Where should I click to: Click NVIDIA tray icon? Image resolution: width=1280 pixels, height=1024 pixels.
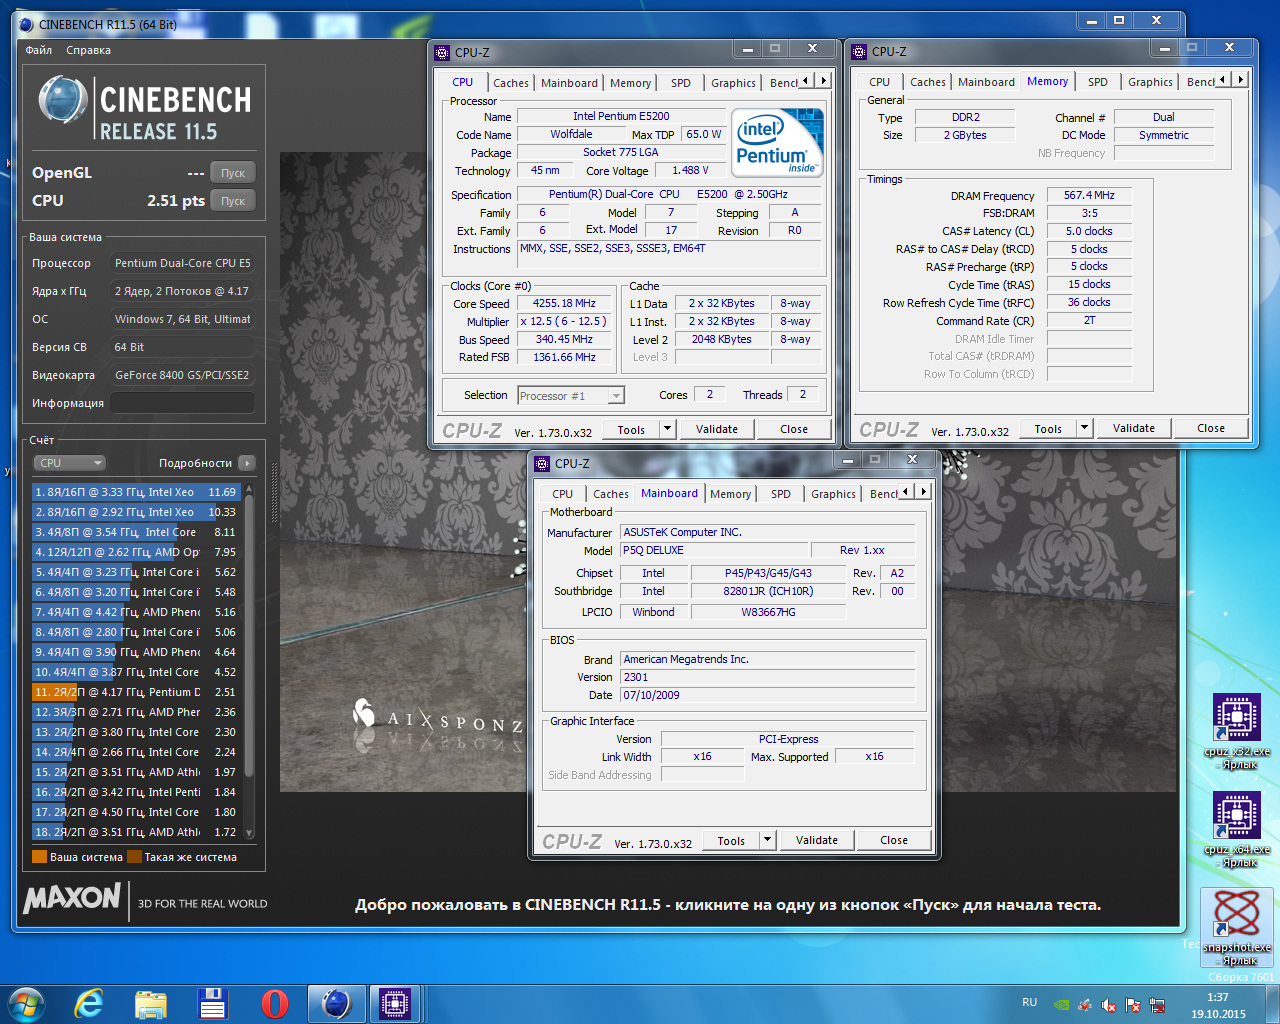click(1062, 1005)
